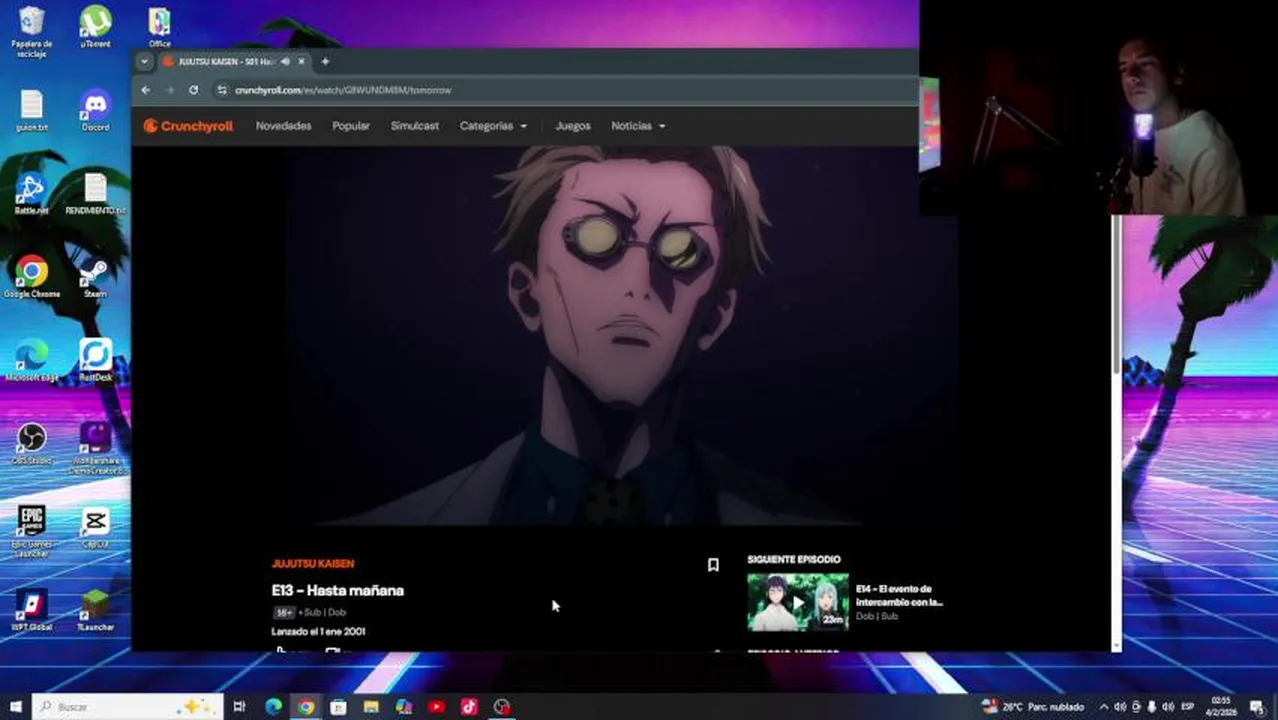Expand the Categorías dropdown menu
This screenshot has width=1278, height=720.
click(493, 126)
